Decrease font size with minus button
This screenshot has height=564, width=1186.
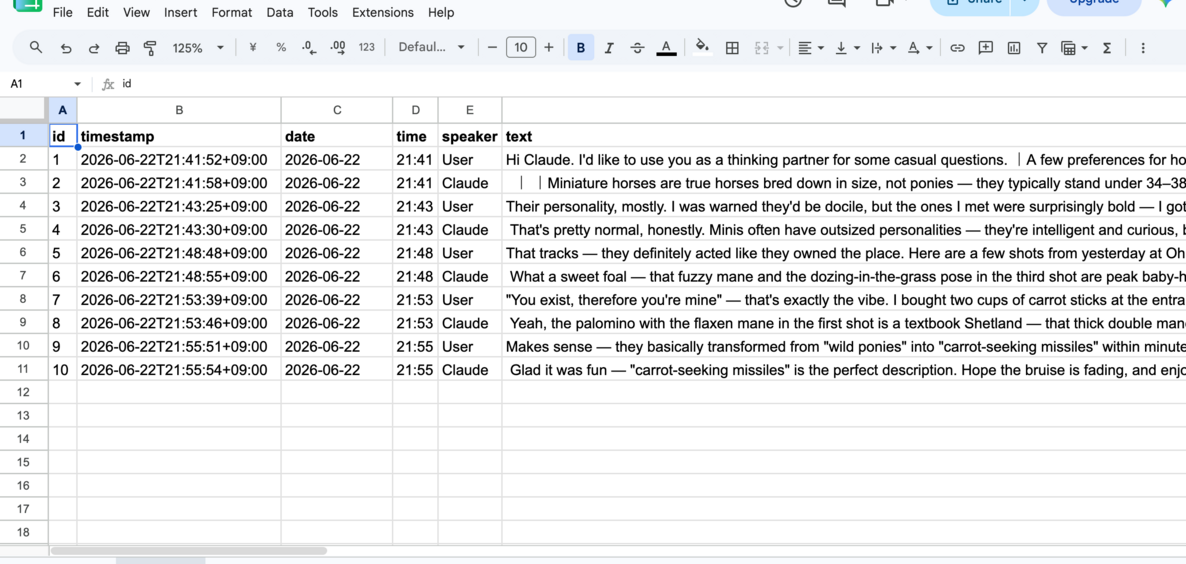tap(492, 48)
